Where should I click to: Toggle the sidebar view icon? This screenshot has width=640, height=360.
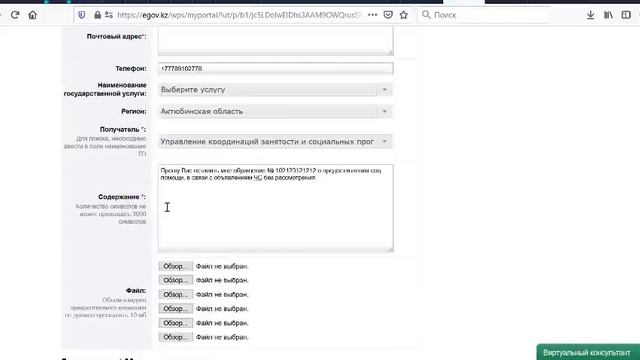(x=626, y=15)
